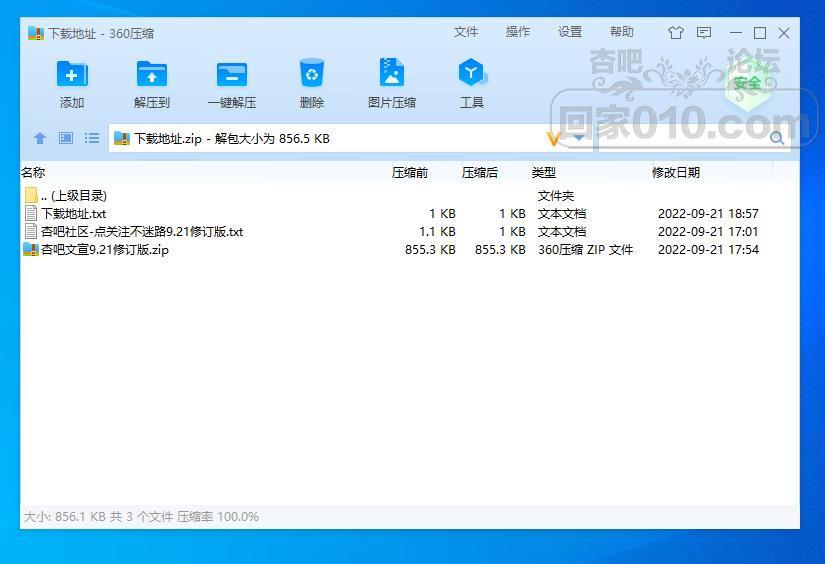825x564 pixels.
Task: Minimize the 360压缩 window
Action: tap(736, 33)
